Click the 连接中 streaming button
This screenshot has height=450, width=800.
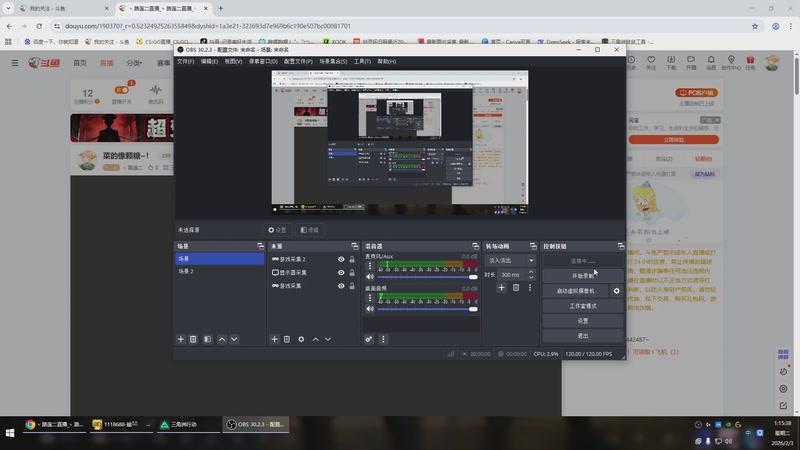pyautogui.click(x=583, y=261)
